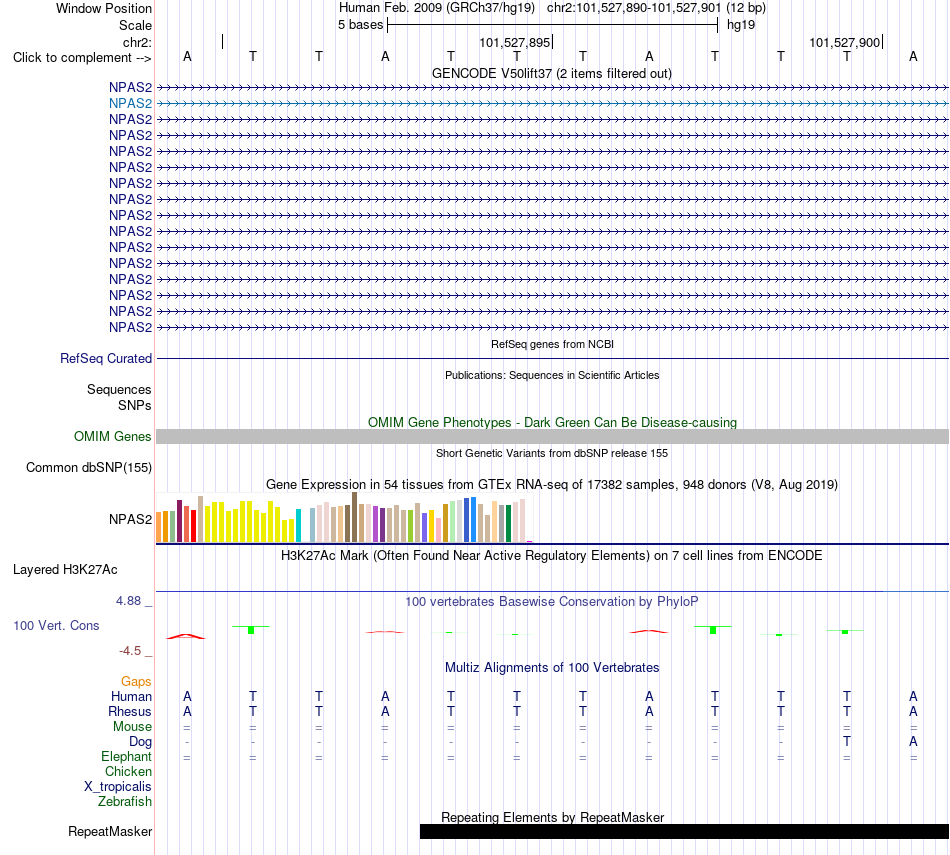Select the Human alignment row label
This screenshot has height=855, width=950.
click(131, 697)
